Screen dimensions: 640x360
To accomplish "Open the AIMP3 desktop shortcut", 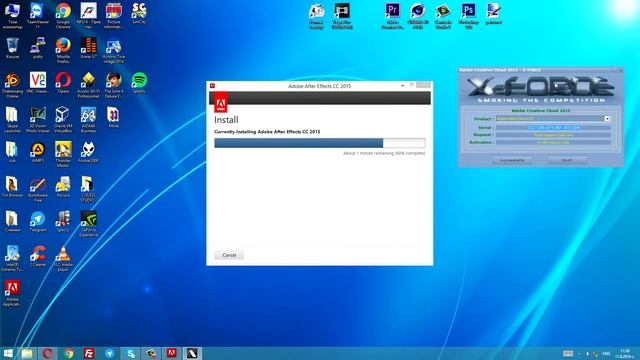I will coord(38,152).
